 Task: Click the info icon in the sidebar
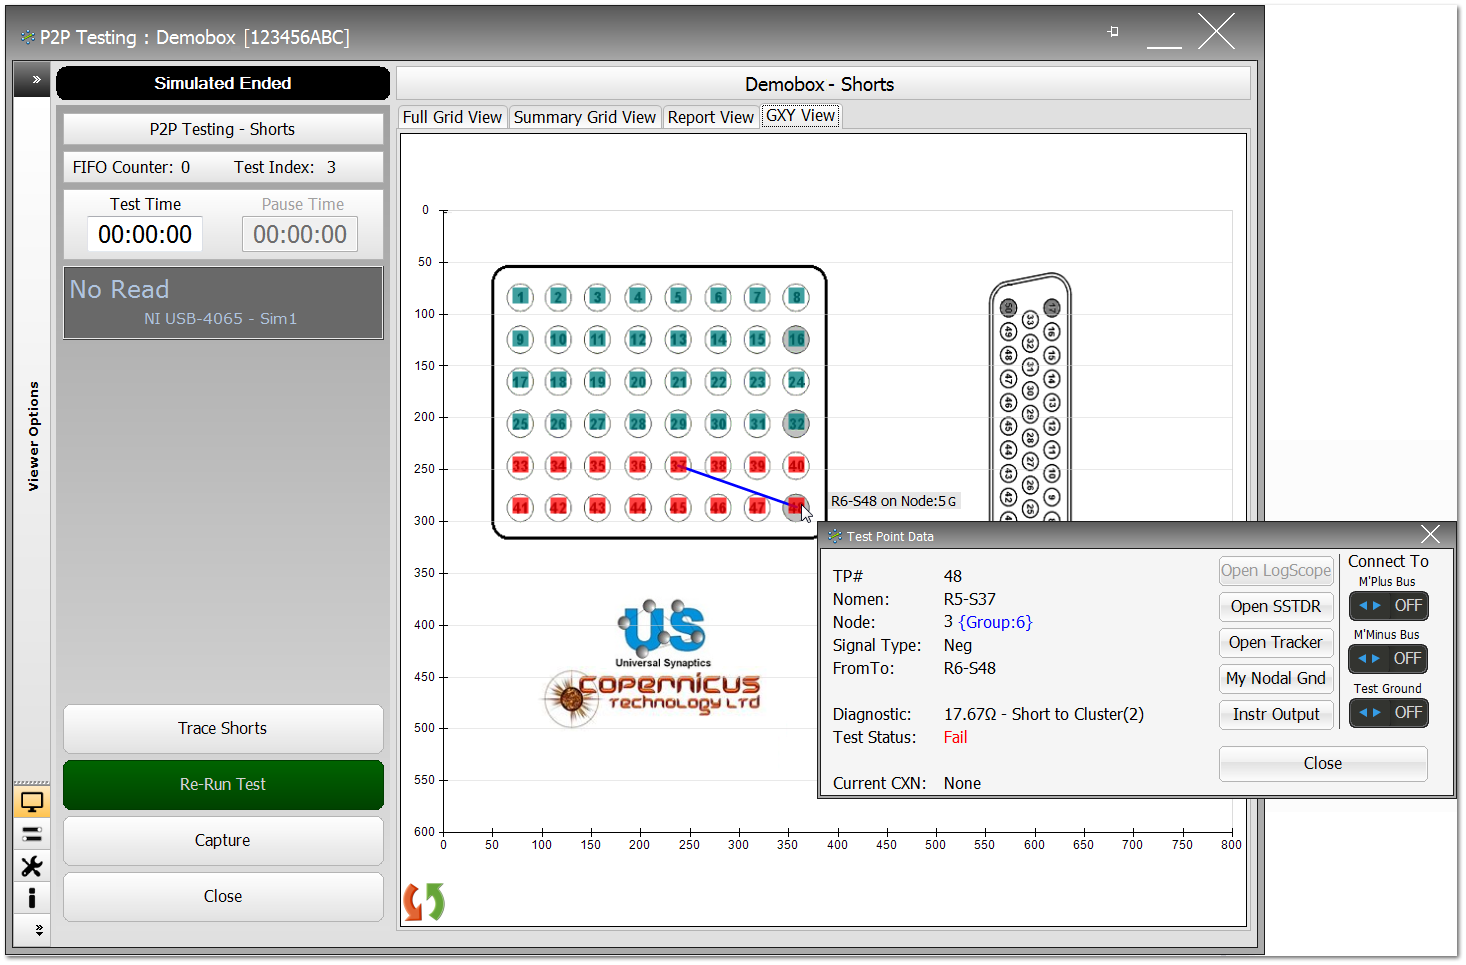tap(32, 898)
